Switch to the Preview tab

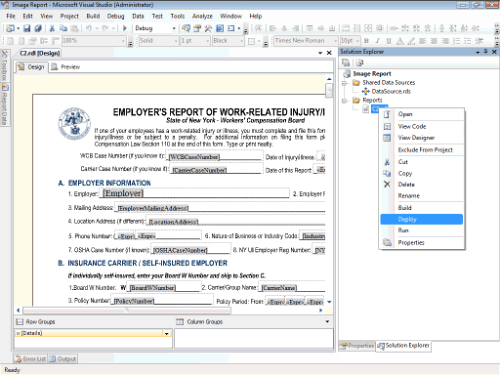pyautogui.click(x=66, y=67)
